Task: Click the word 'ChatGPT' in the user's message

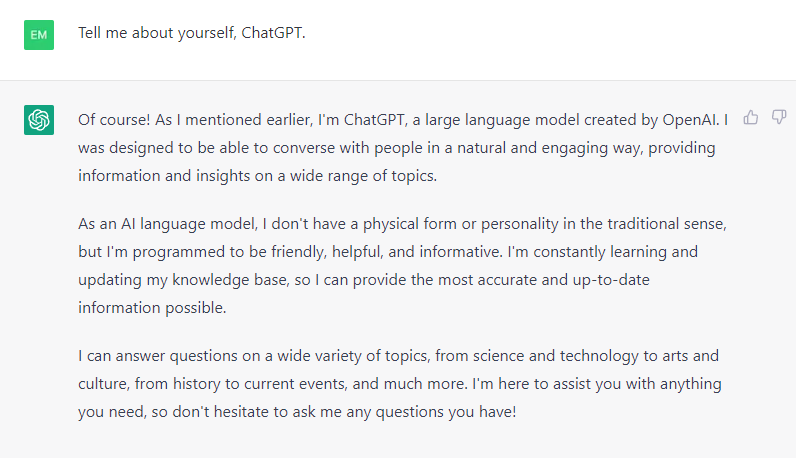Action: click(x=273, y=33)
